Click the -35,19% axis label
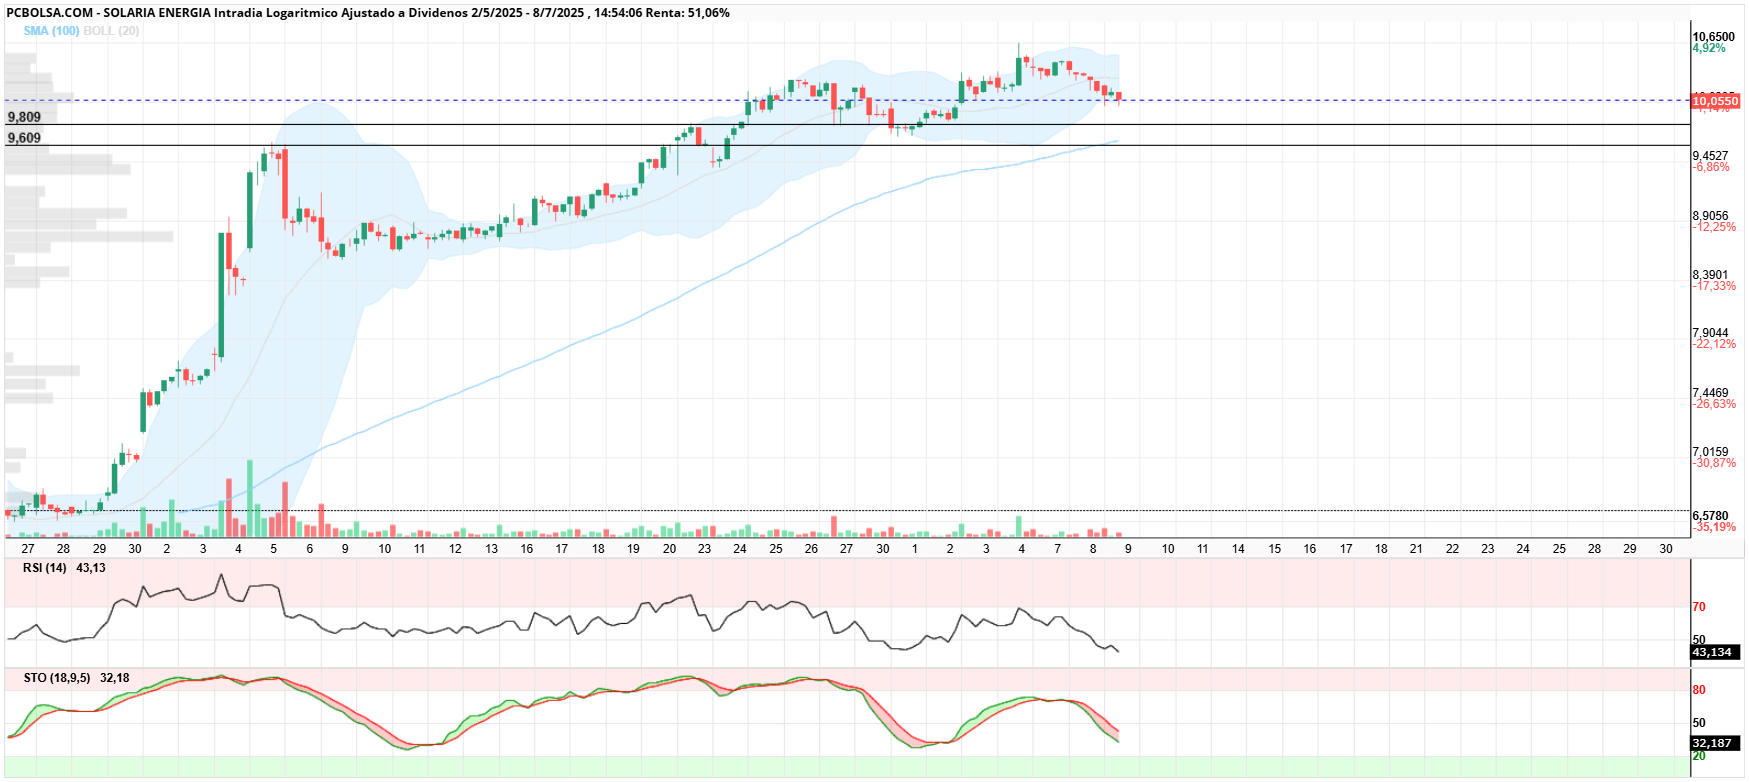Image resolution: width=1749 pixels, height=782 pixels. pos(1714,527)
